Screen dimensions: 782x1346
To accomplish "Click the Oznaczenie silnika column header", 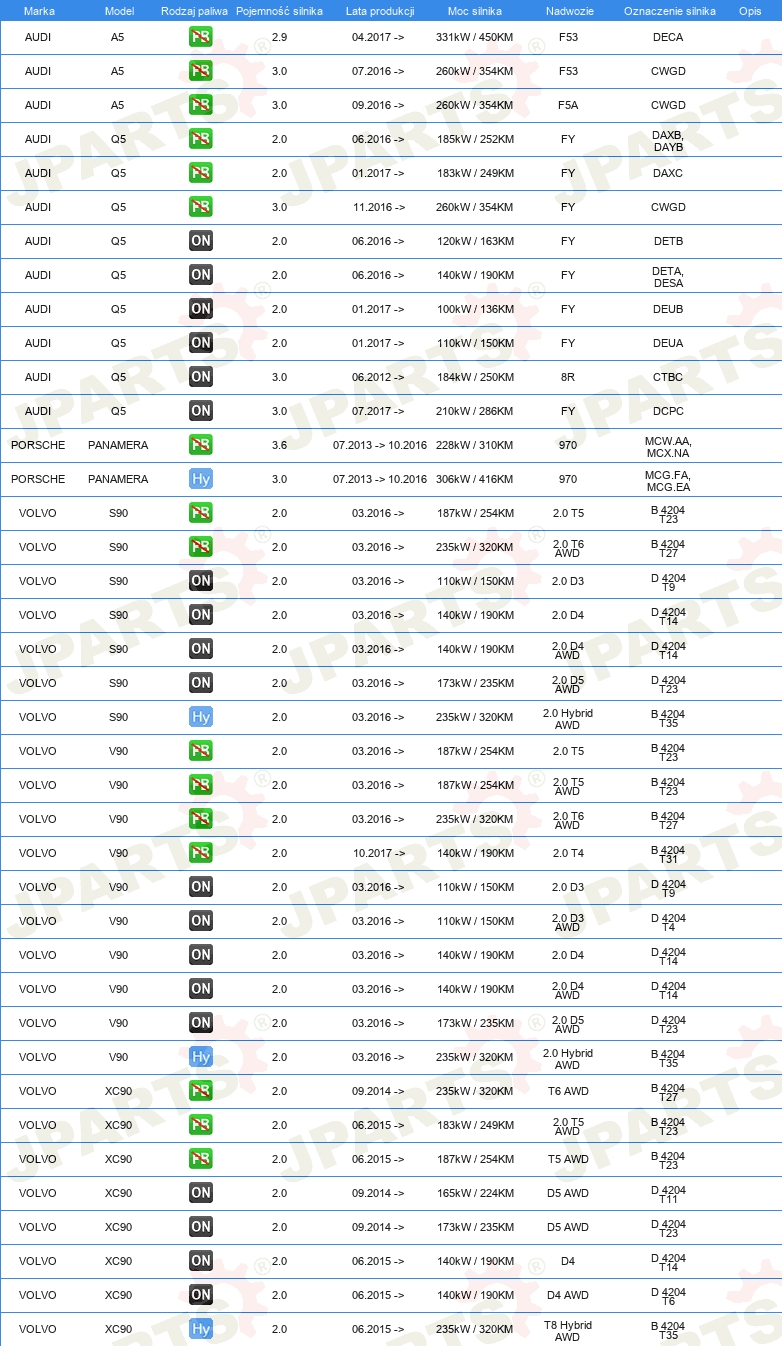I will 669,10.
